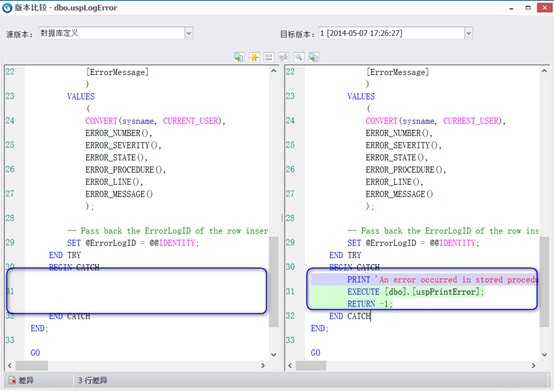Click [ErrorMessage] in the left pane
The width and height of the screenshot is (554, 391).
point(117,72)
